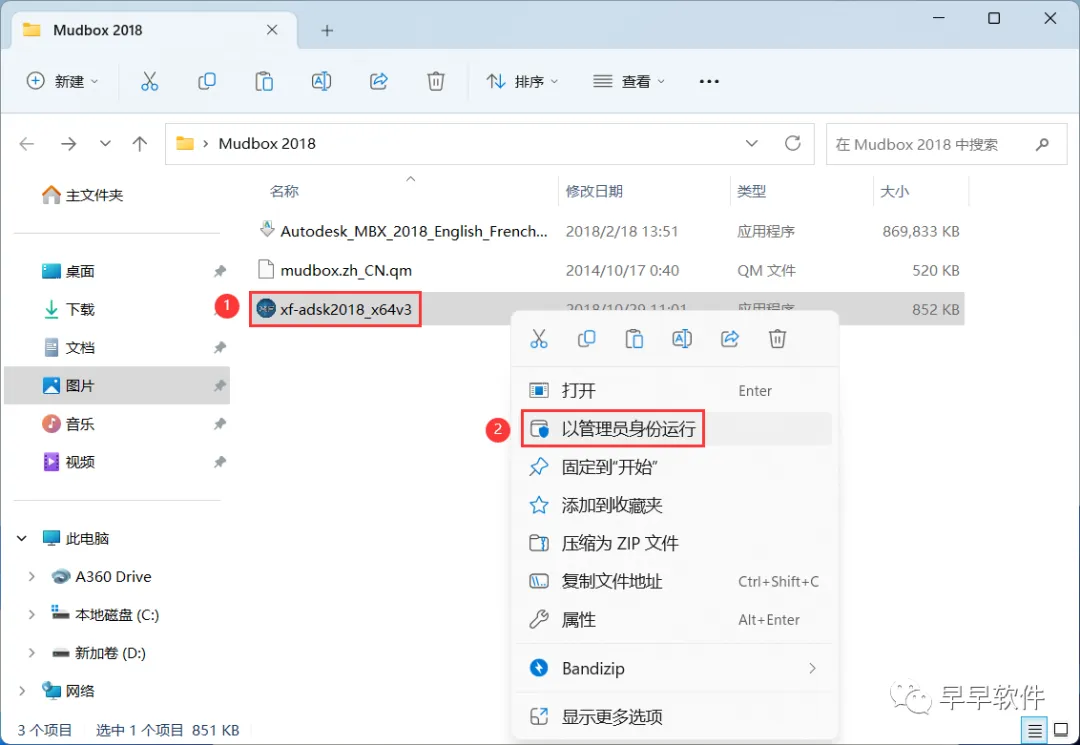1080x745 pixels.
Task: Open the 查看 (View) dropdown
Action: (x=629, y=81)
